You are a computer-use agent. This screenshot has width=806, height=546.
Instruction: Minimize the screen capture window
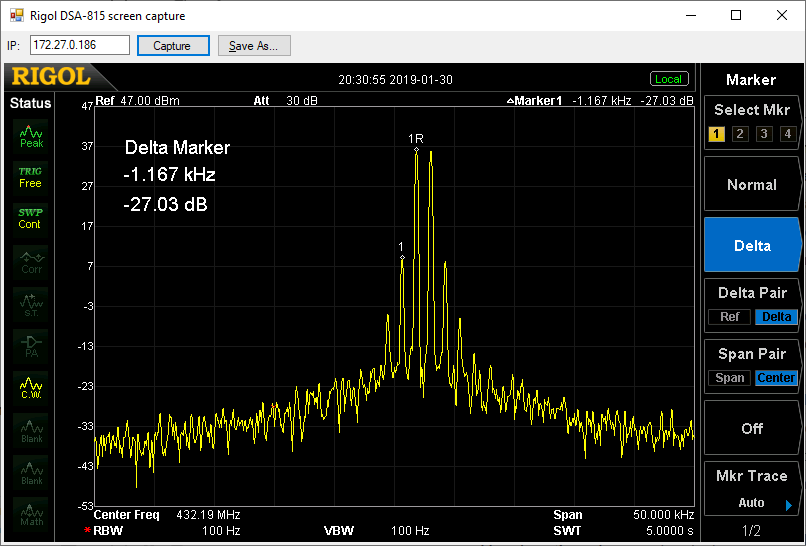click(x=691, y=15)
